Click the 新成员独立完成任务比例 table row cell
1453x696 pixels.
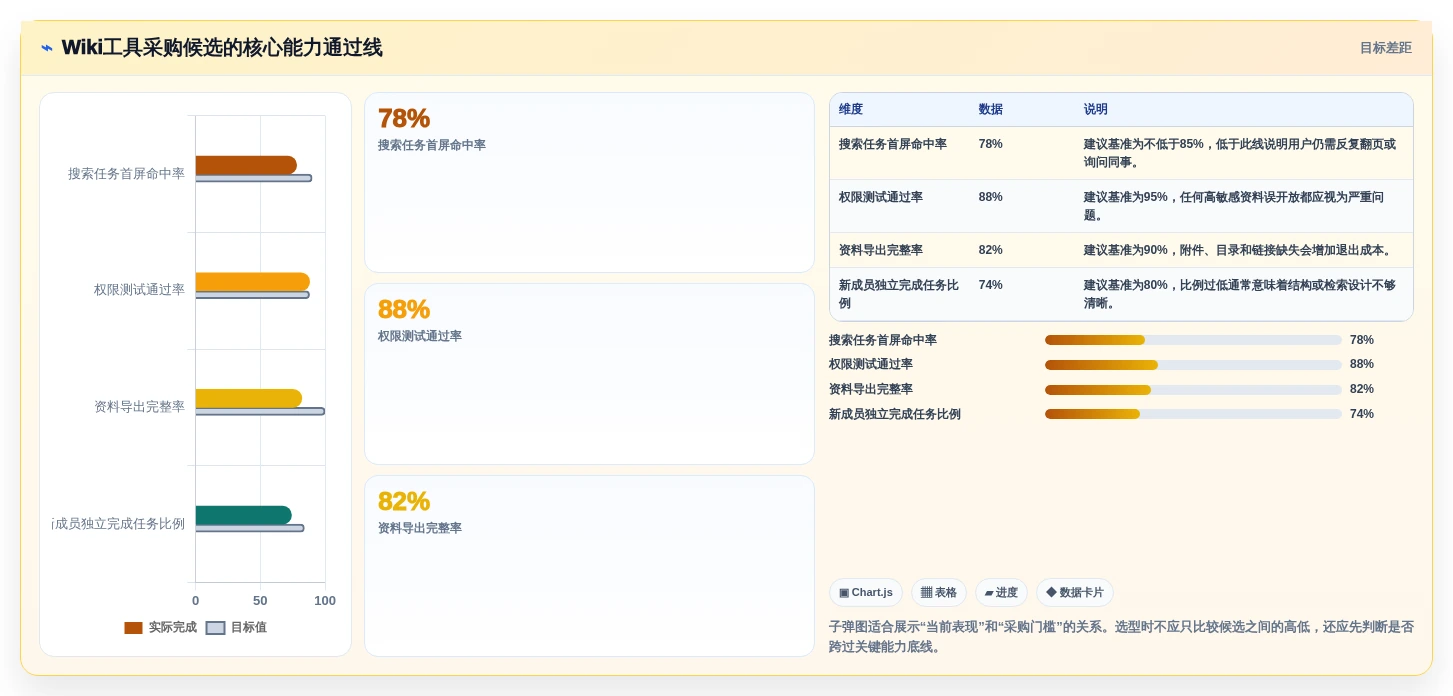[899, 294]
